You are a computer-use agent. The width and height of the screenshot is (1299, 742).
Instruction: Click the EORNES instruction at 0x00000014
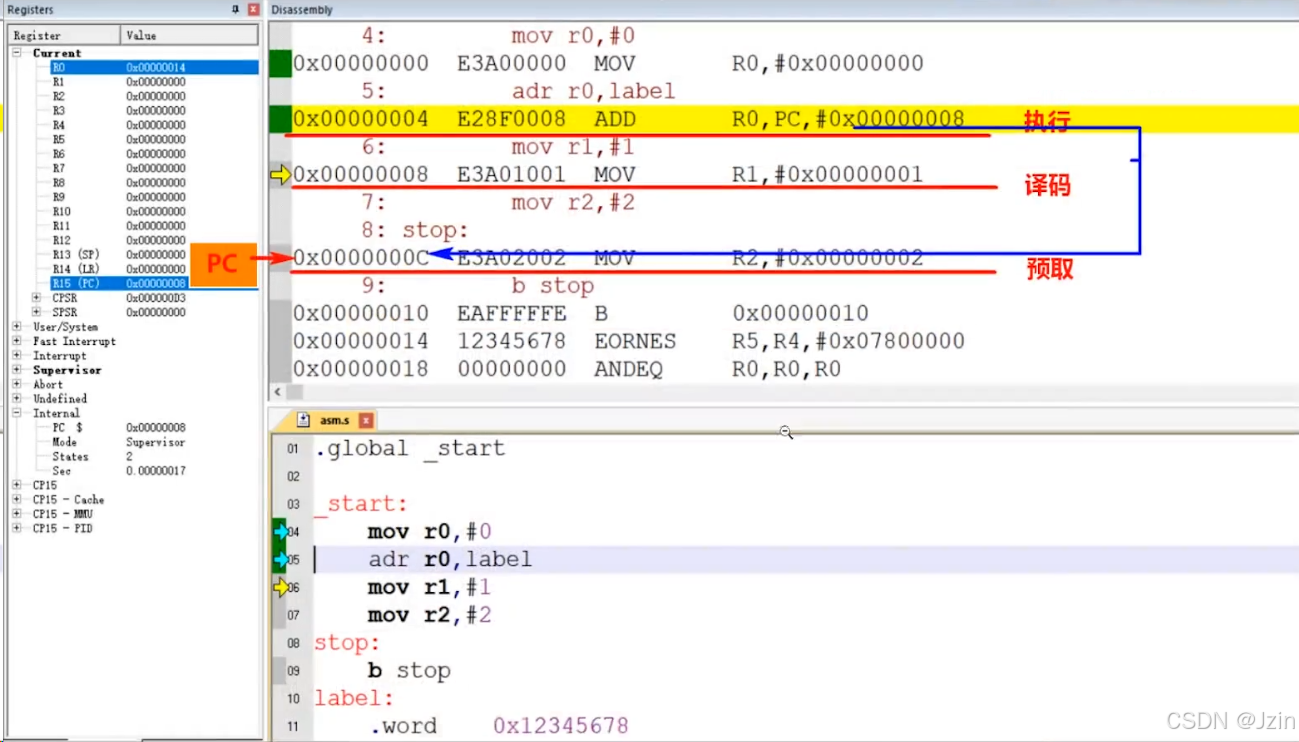629,341
